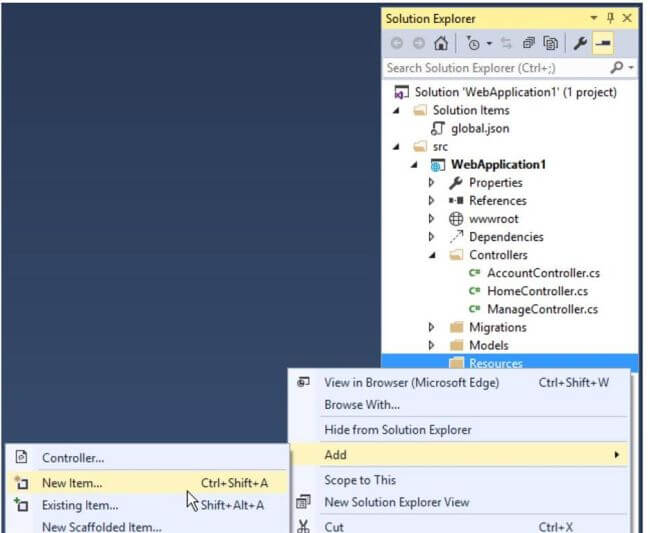Open HomeController.cs file
Viewport: 650px width, 533px height.
537,291
